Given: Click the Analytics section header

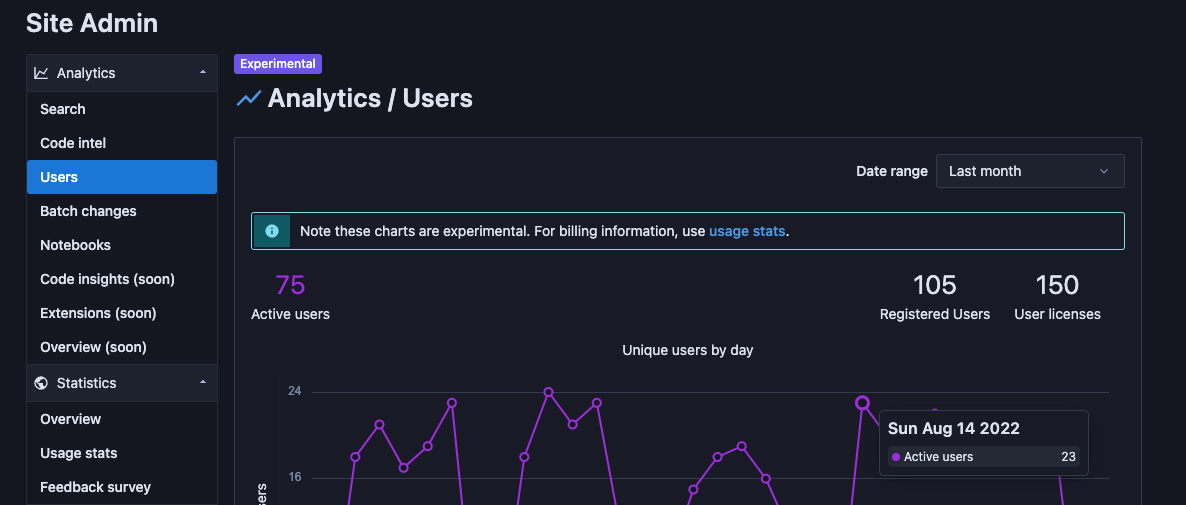Looking at the screenshot, I should coord(122,73).
